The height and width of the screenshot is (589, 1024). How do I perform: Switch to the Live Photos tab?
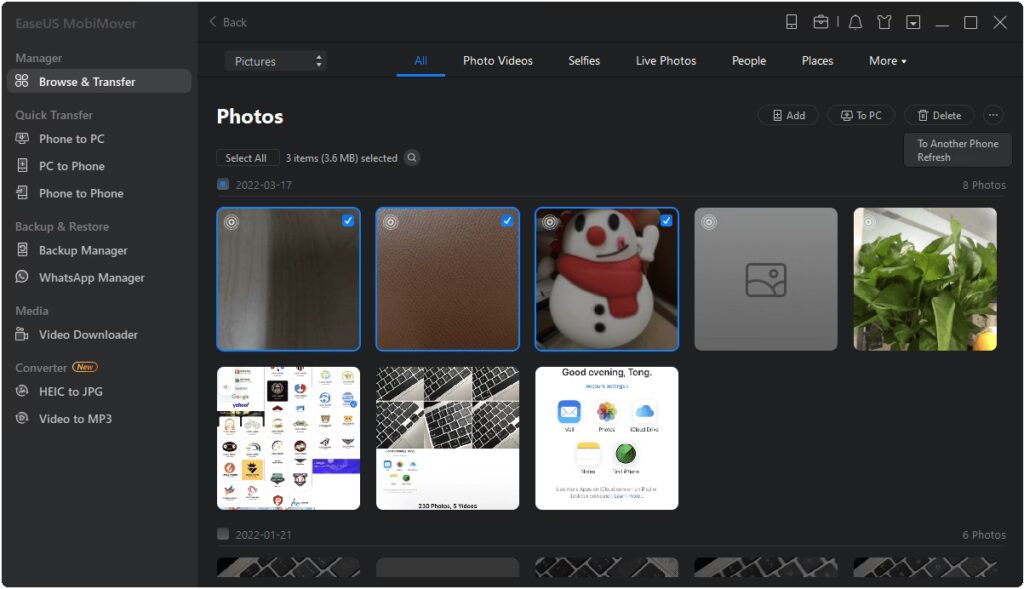665,61
